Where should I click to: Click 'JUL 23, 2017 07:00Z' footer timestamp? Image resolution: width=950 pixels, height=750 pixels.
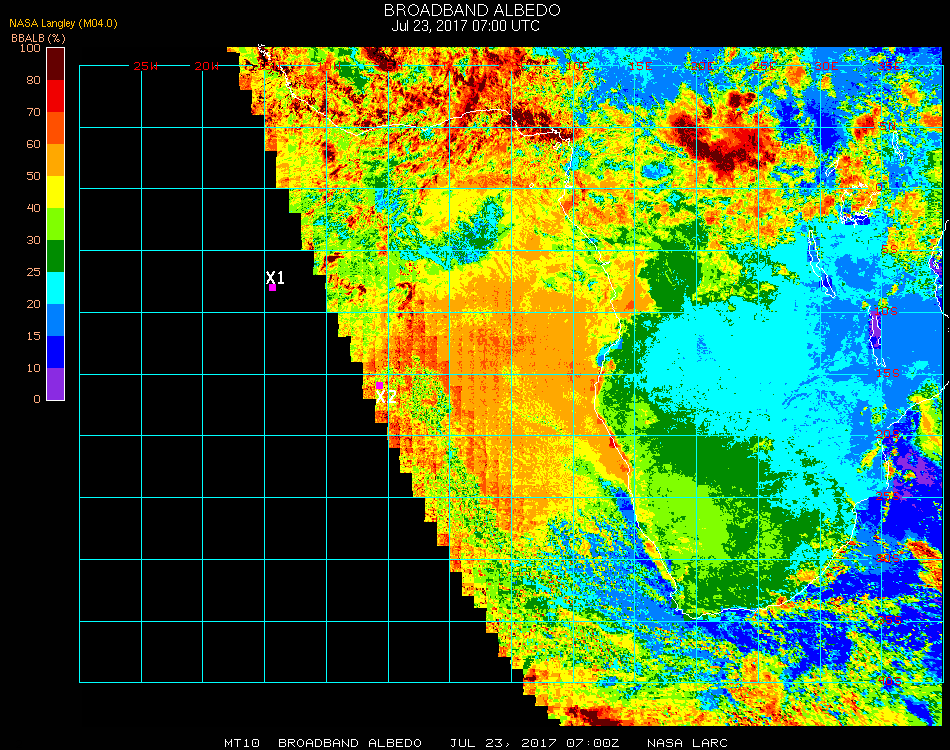(x=534, y=743)
